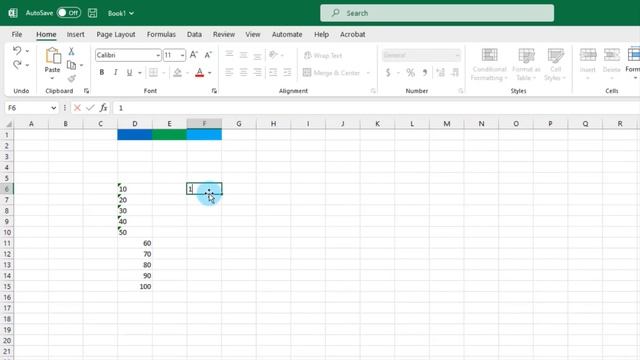Expand the Undo history arrow
The height and width of the screenshot is (360, 640).
click(x=27, y=51)
